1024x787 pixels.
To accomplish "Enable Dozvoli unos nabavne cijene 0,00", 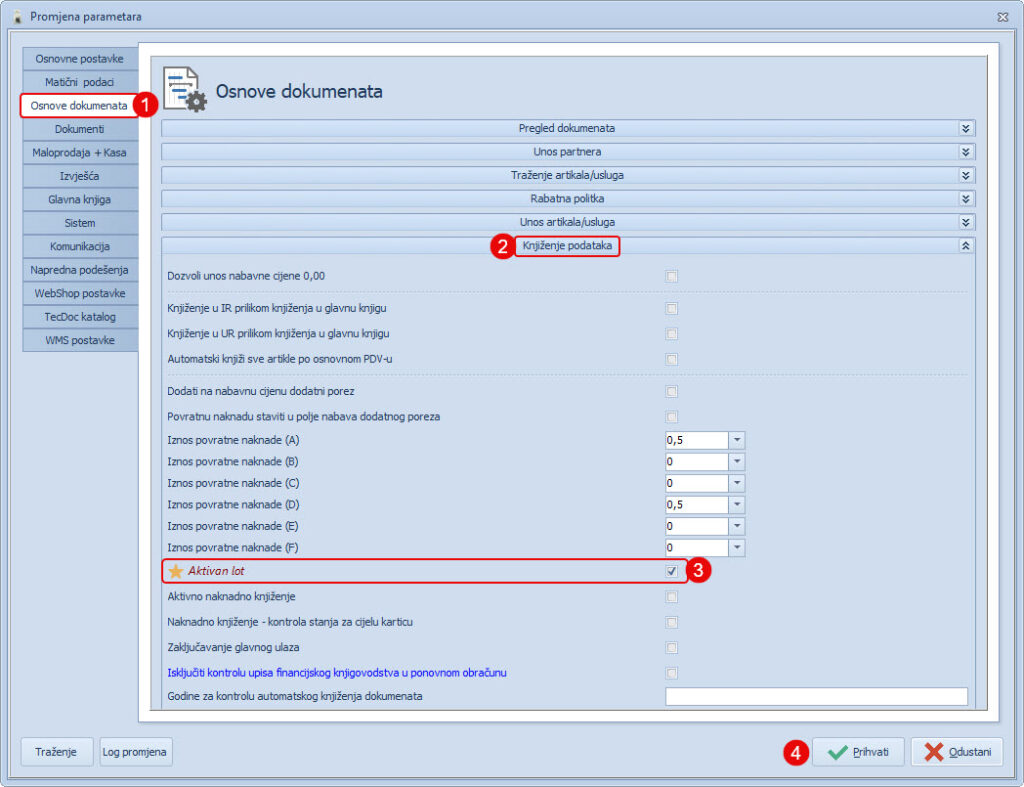I will click(672, 276).
